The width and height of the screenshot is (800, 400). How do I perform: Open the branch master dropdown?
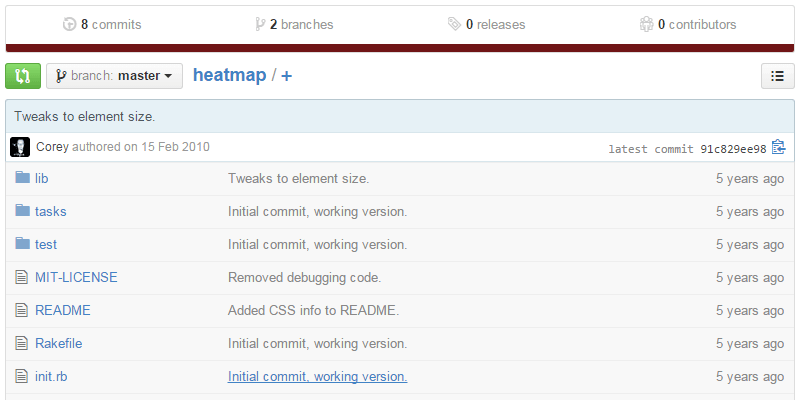click(114, 76)
